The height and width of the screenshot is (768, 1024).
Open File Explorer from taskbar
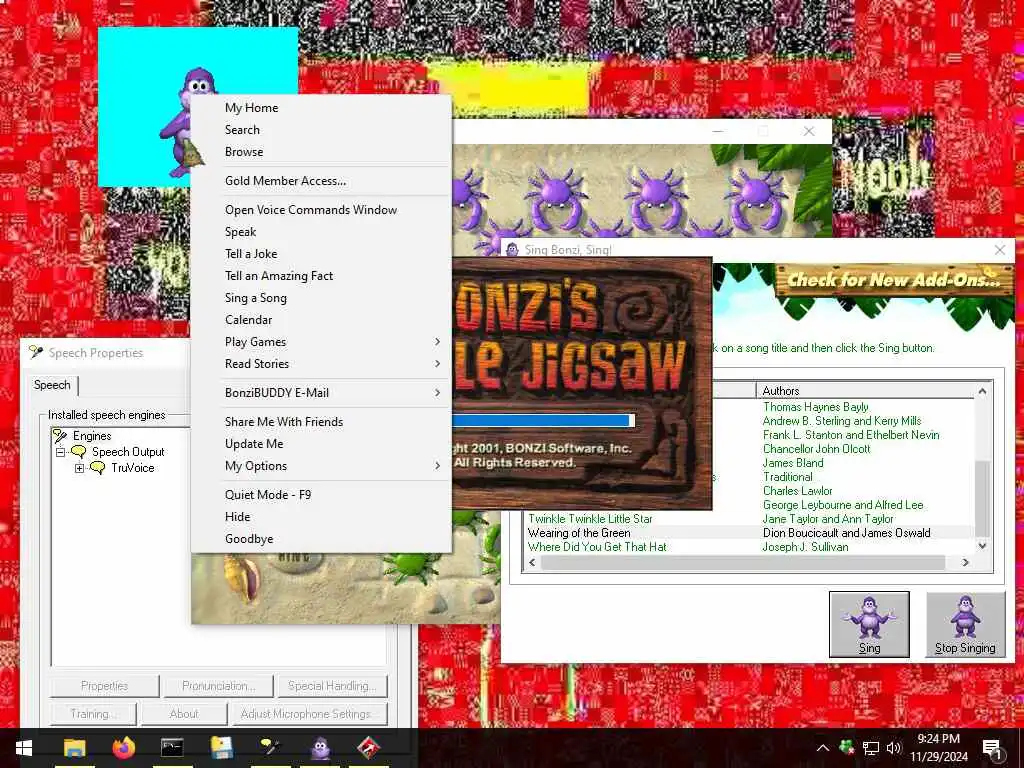click(x=74, y=748)
